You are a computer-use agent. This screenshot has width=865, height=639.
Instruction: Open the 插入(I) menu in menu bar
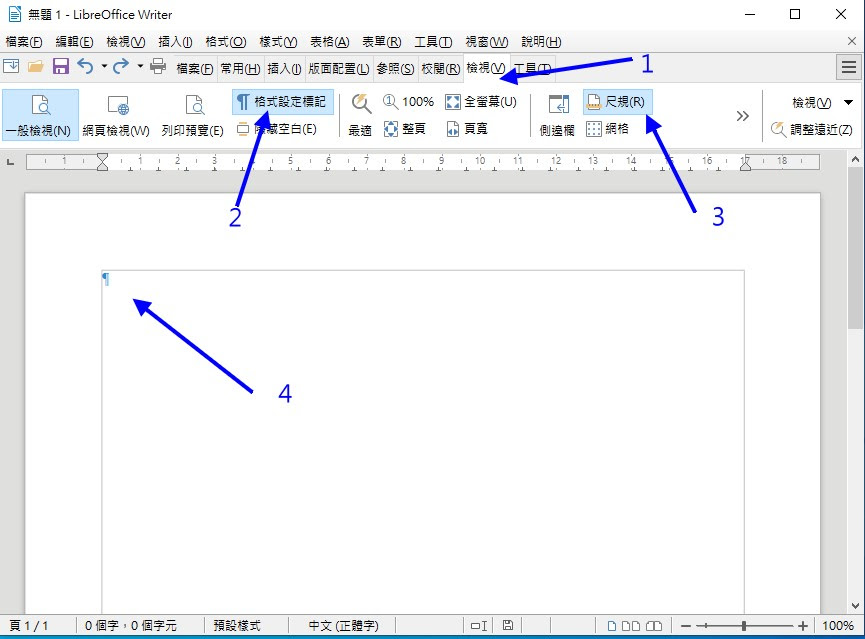[x=175, y=42]
